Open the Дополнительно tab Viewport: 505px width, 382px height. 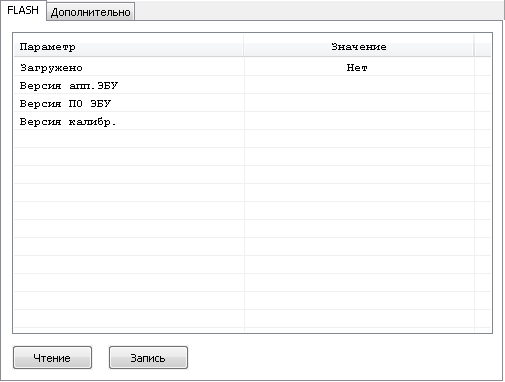(90, 12)
